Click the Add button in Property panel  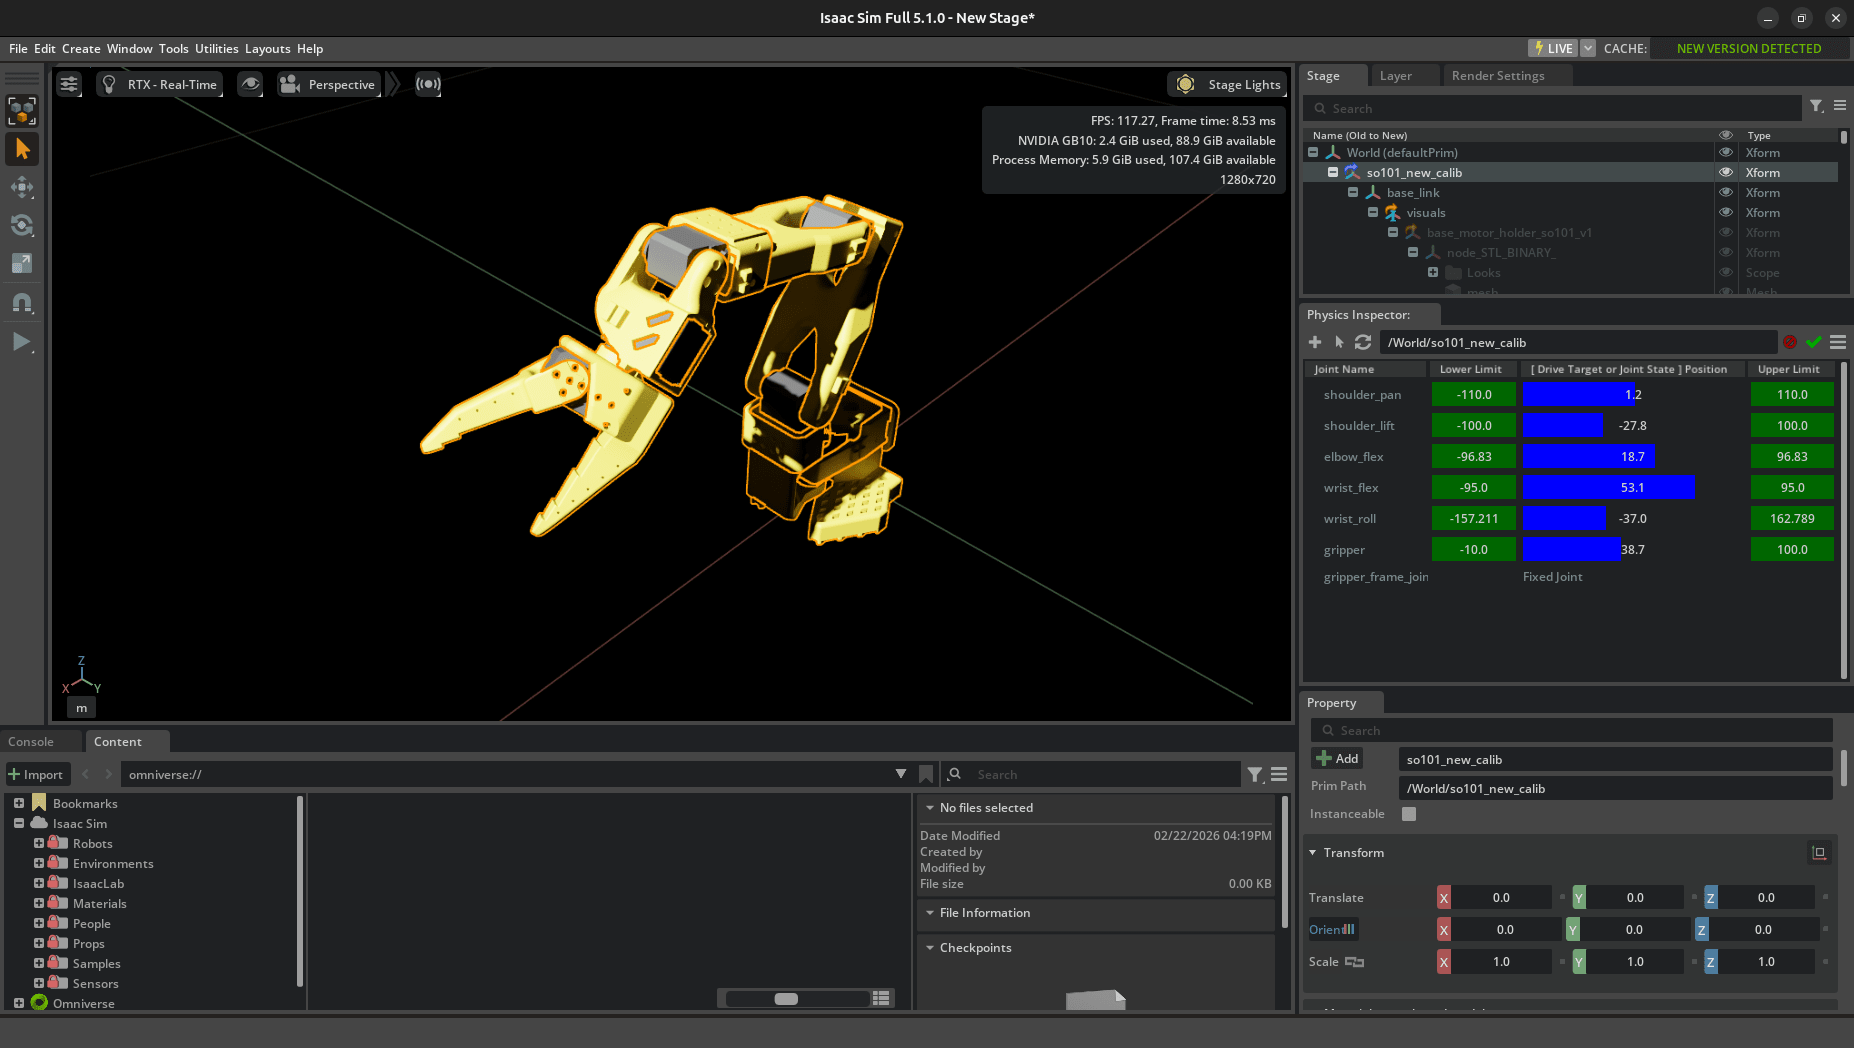(x=1337, y=759)
